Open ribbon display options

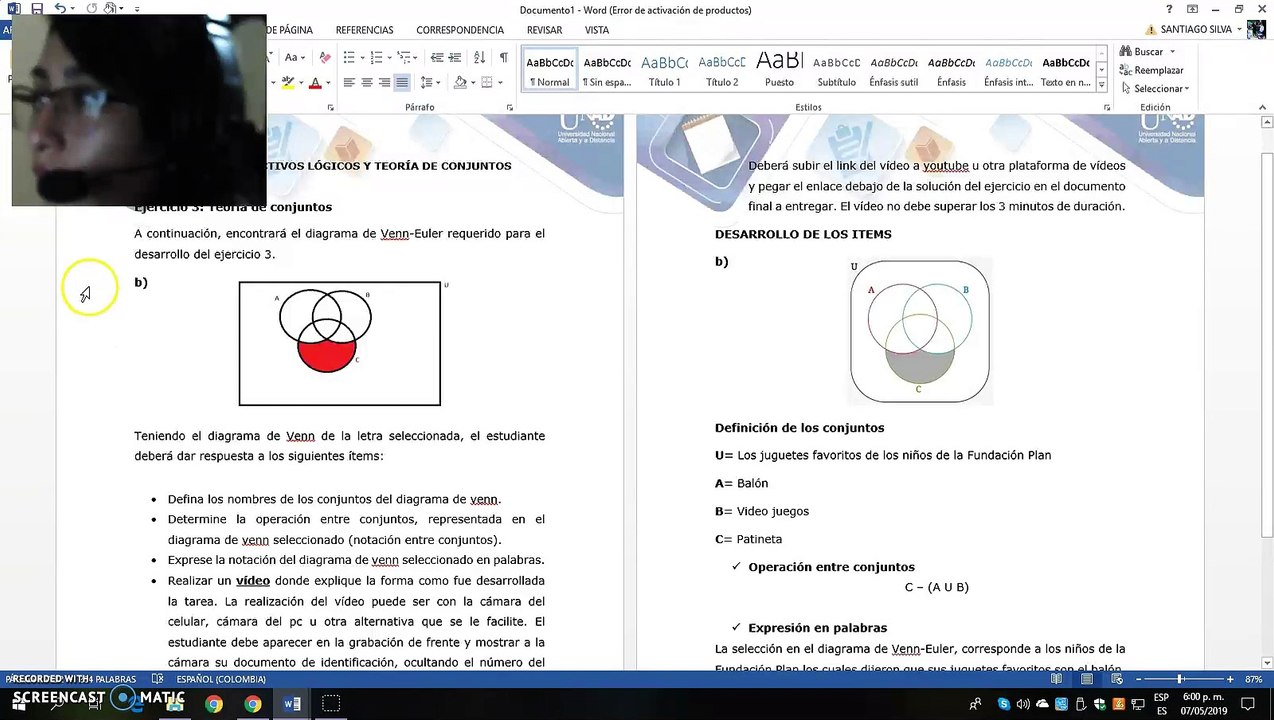coord(1192,9)
